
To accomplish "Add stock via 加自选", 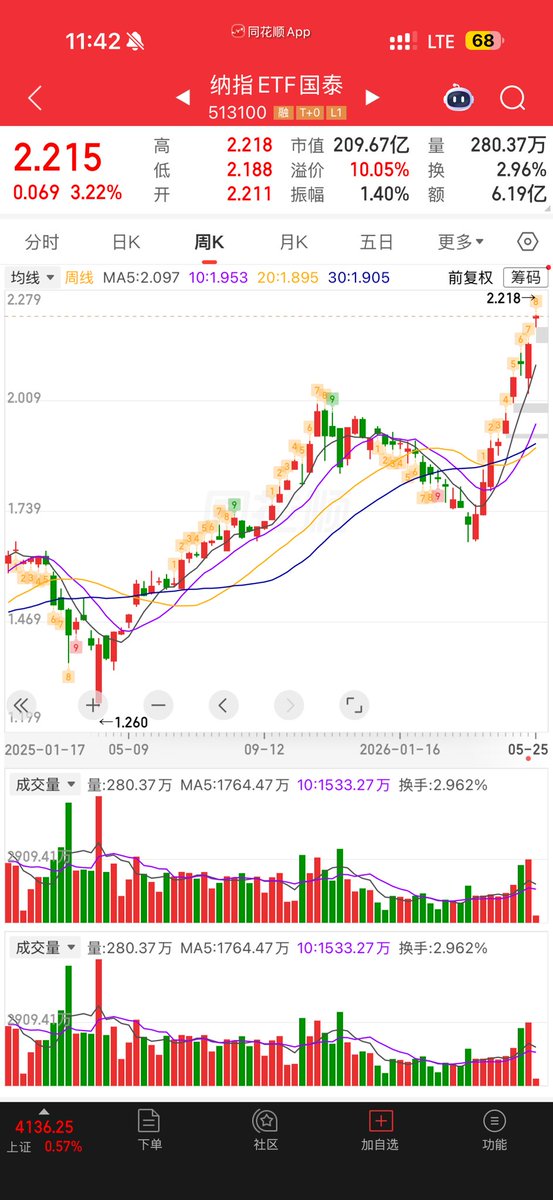I will click(x=380, y=1130).
